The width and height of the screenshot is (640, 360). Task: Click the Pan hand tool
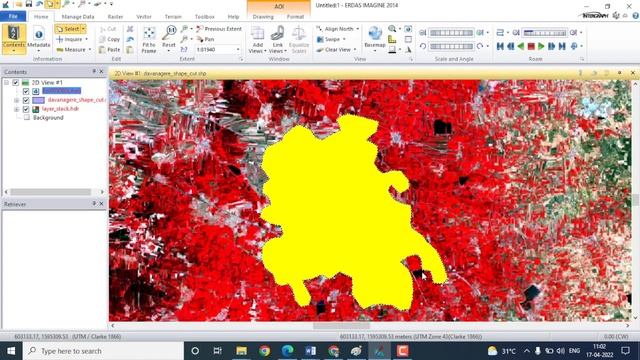[205, 39]
